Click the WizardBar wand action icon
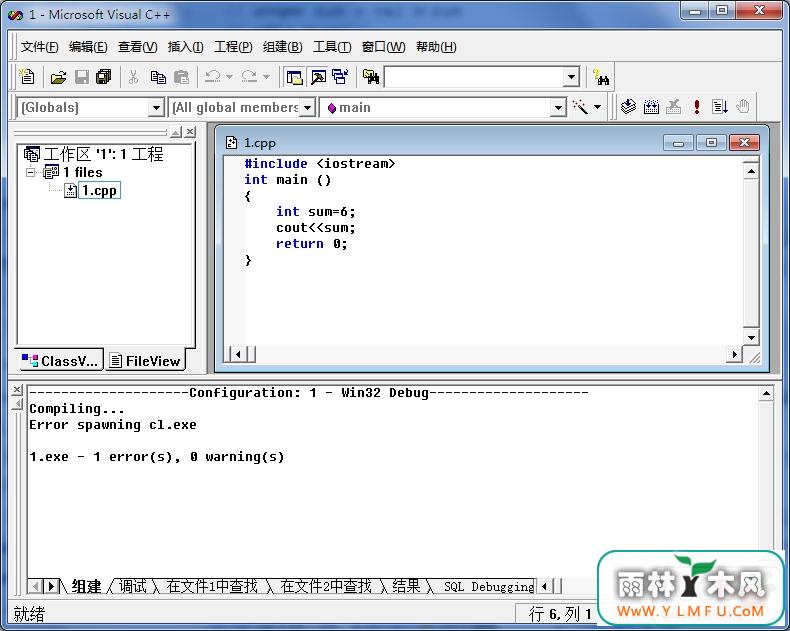Screen dimensions: 790x631 point(580,107)
